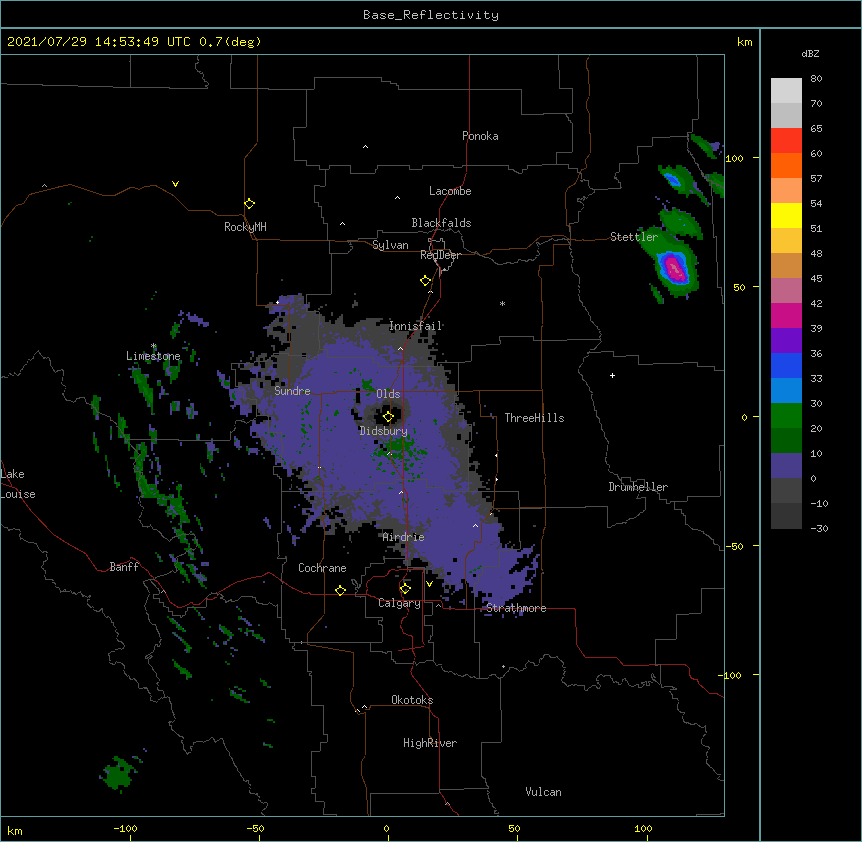862x842 pixels.
Task: Click the 2021/07/29 14:53:49 UTC timestamp
Action: click(98, 42)
